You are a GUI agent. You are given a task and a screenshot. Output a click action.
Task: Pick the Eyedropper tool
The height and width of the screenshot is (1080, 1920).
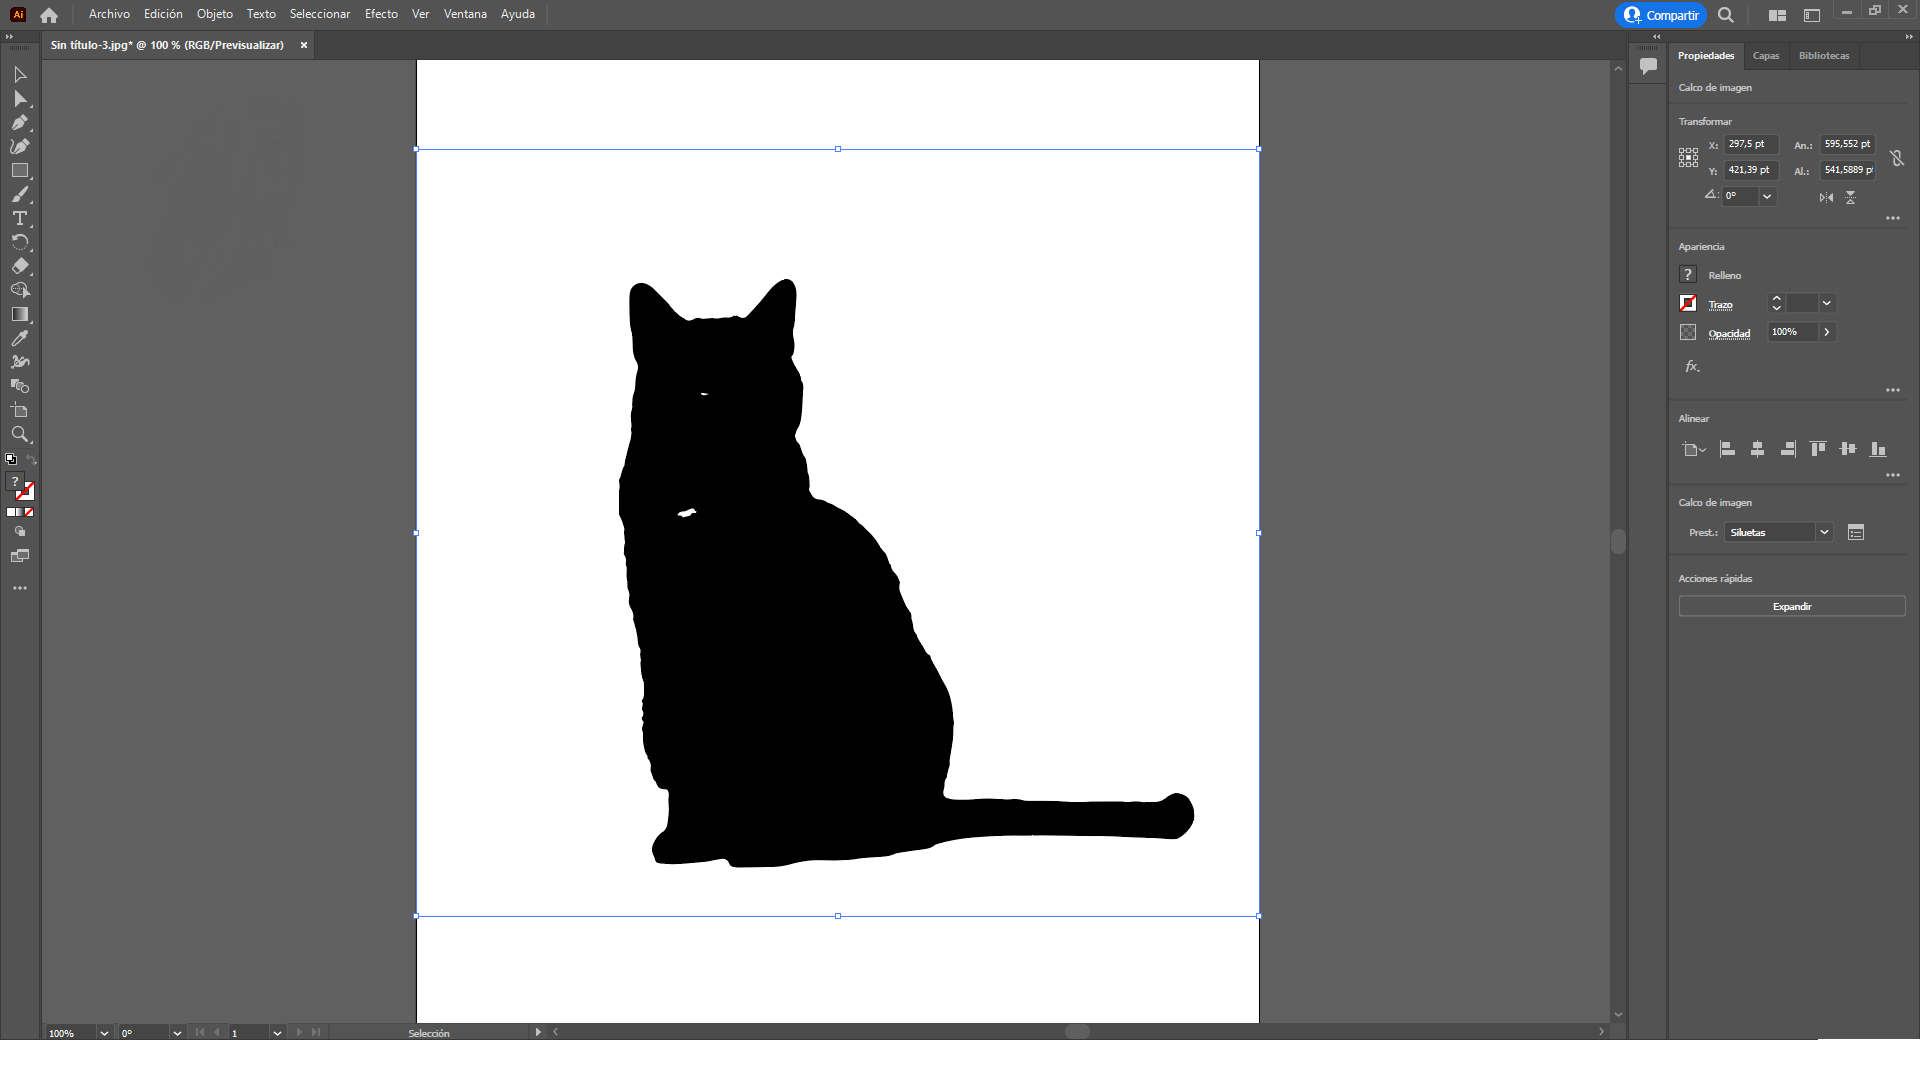[19, 339]
